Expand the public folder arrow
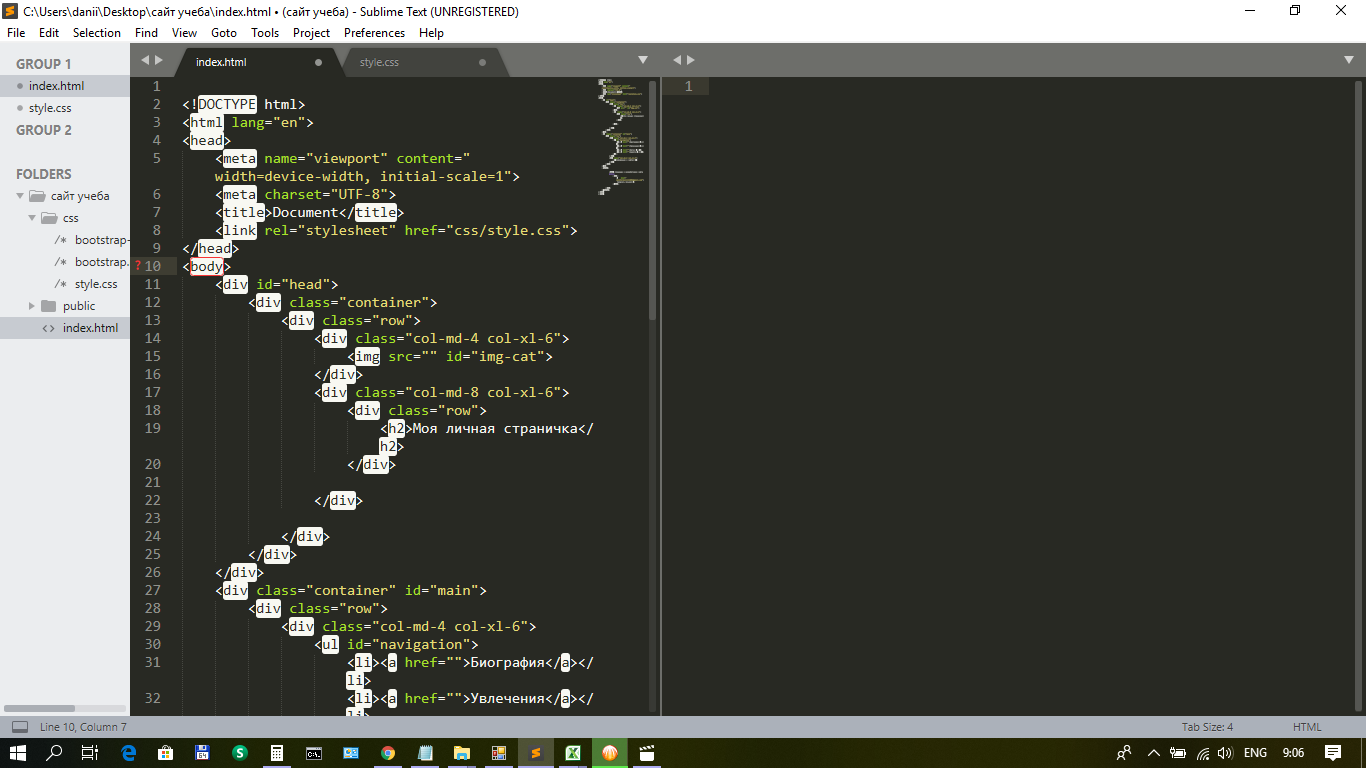 (32, 306)
